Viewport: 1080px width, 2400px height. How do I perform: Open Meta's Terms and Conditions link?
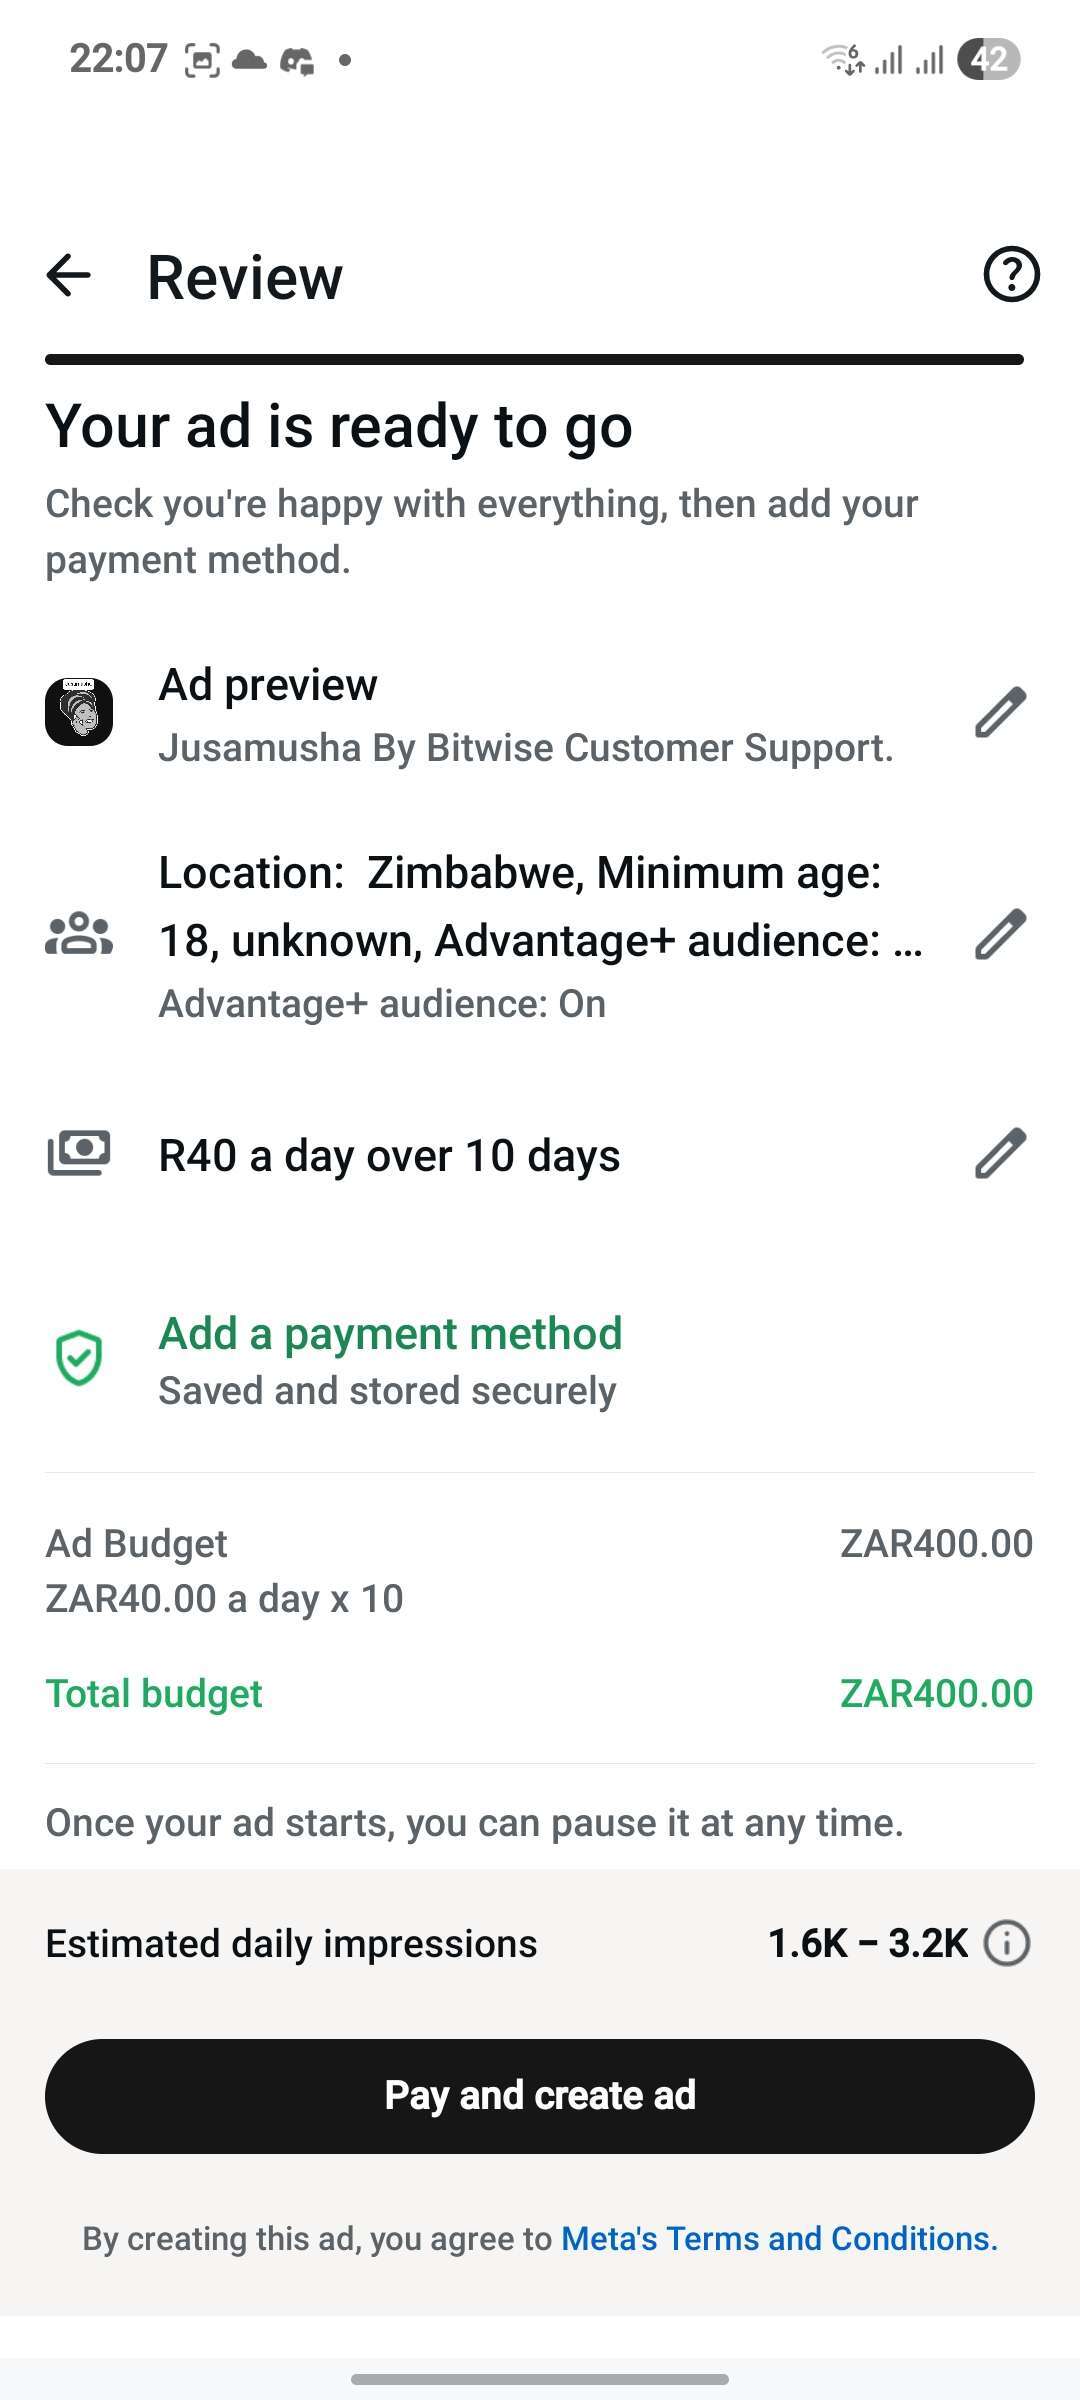coord(779,2238)
